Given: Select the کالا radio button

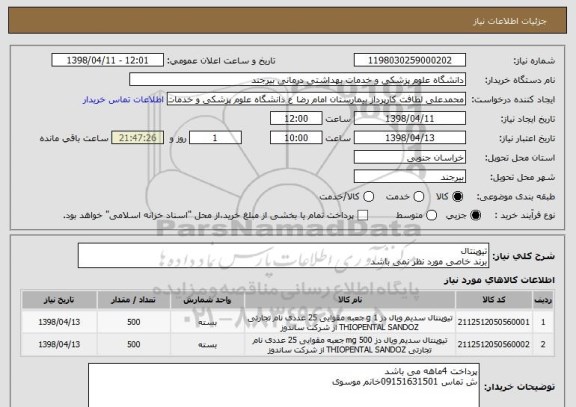Looking at the screenshot, I should (x=457, y=197).
